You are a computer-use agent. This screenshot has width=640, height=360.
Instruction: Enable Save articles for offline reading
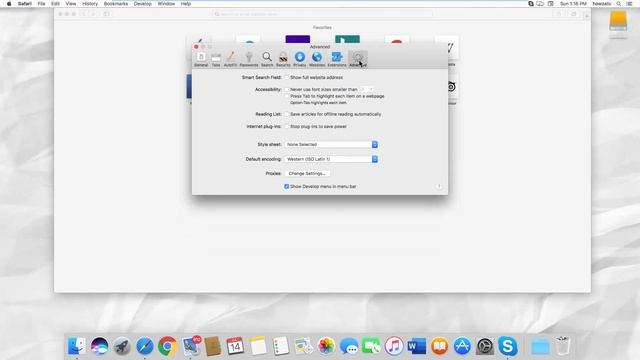click(x=287, y=114)
